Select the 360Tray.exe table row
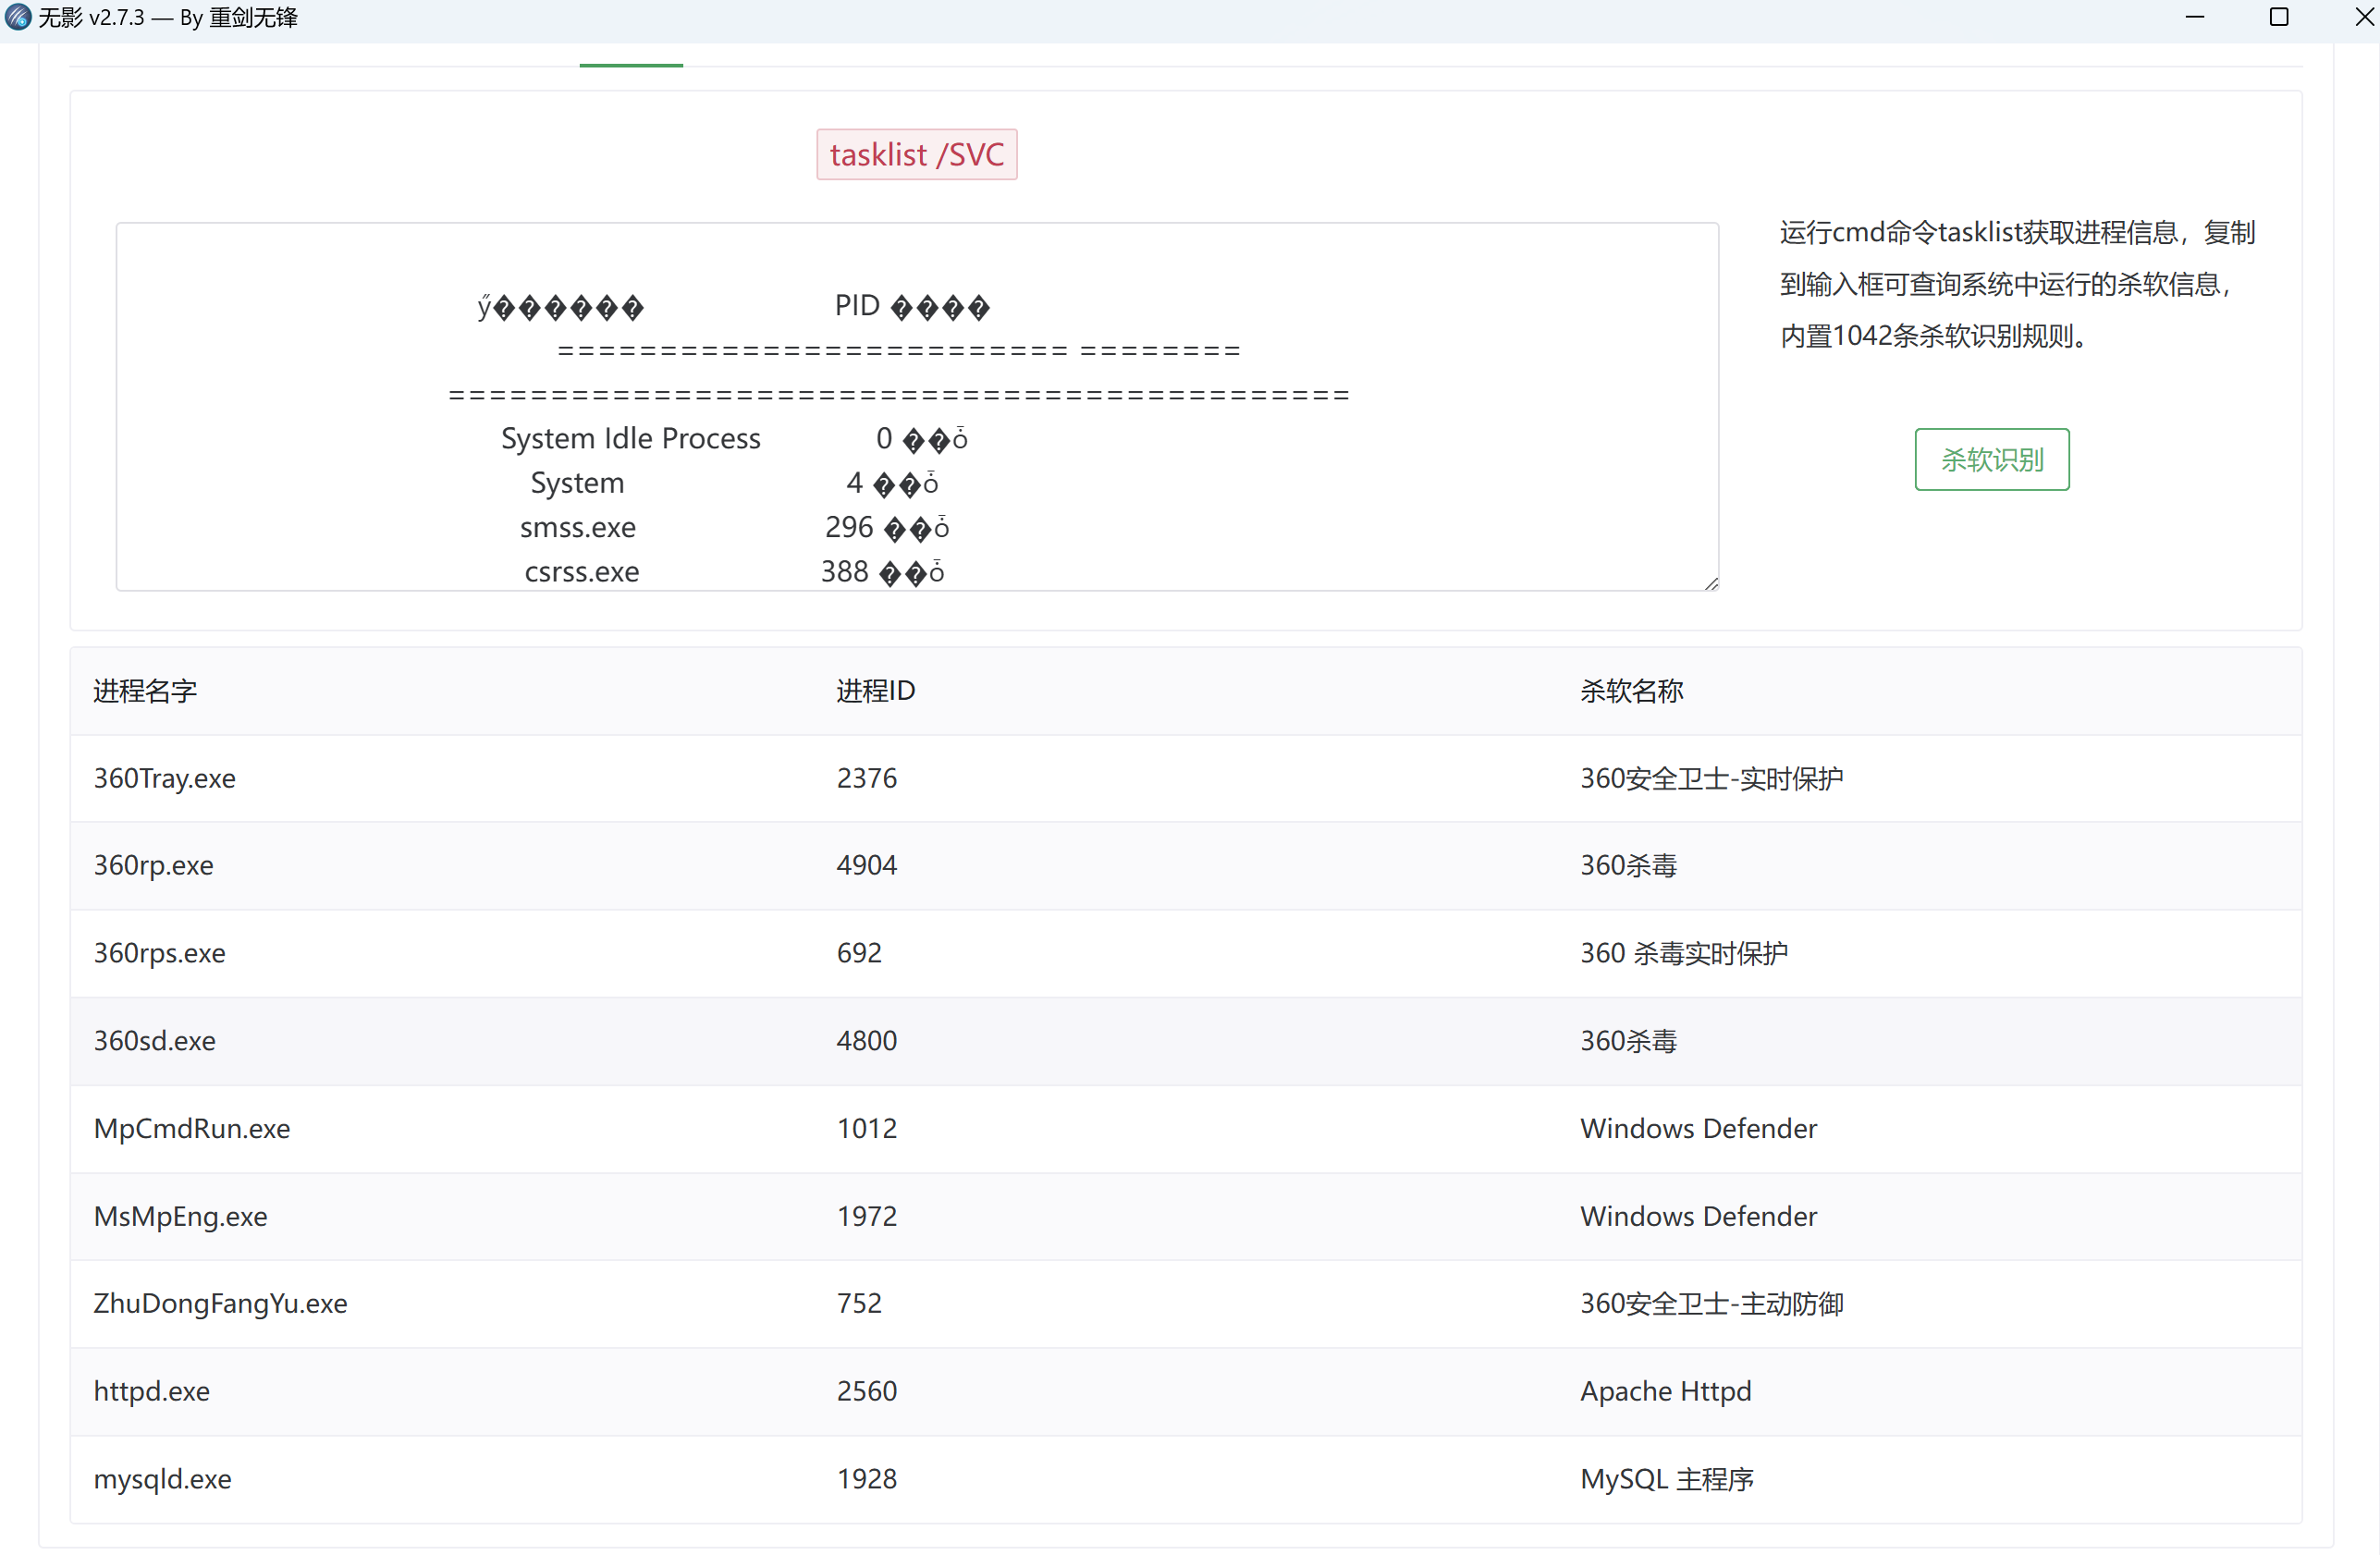Viewport: 2380px width, 1555px height. click(x=165, y=778)
